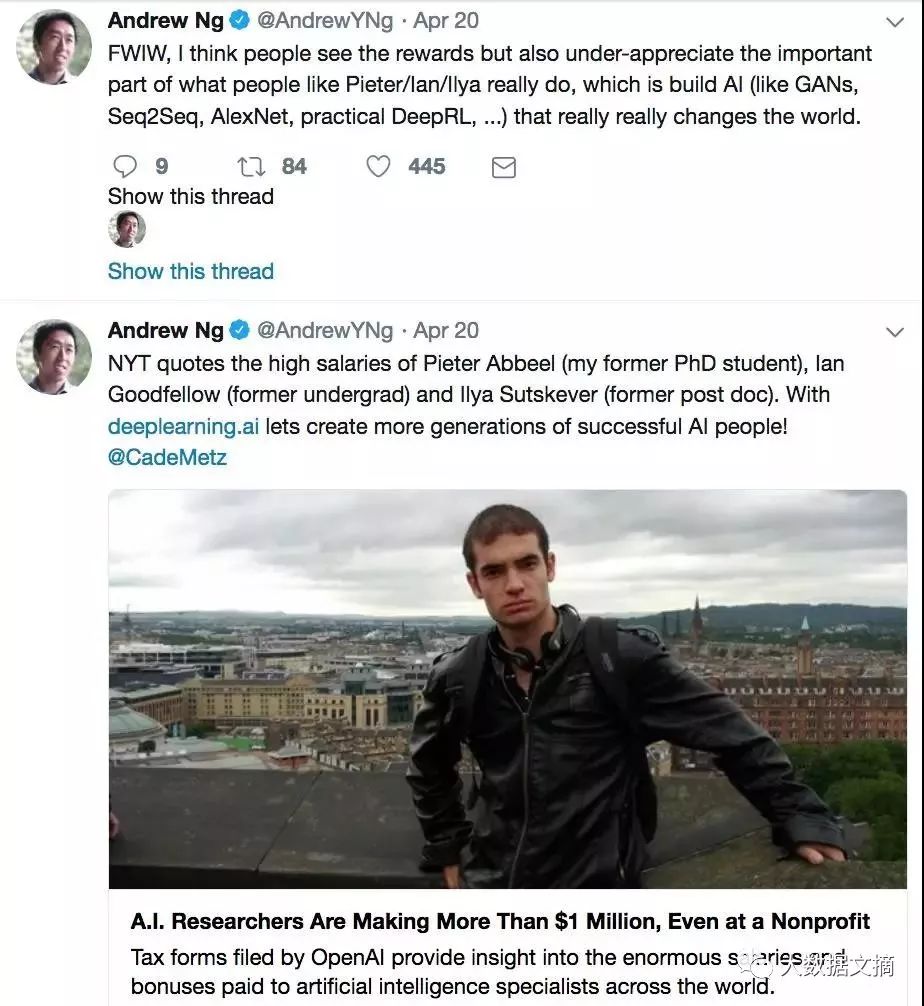The image size is (924, 1006).
Task: Open the @CadeMetz mention
Action: (167, 458)
